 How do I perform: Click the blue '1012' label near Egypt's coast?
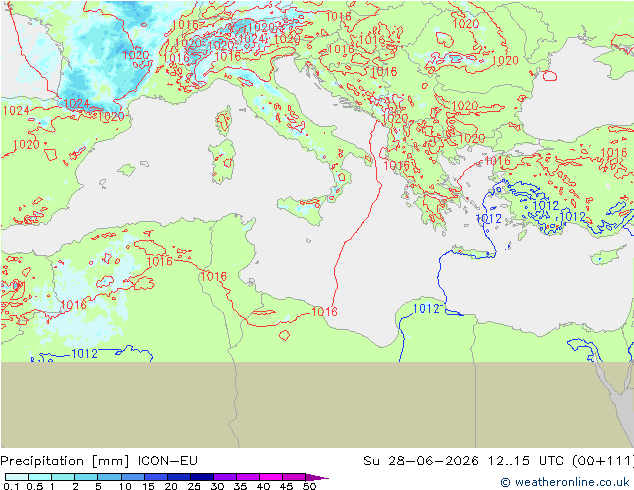pyautogui.click(x=426, y=309)
